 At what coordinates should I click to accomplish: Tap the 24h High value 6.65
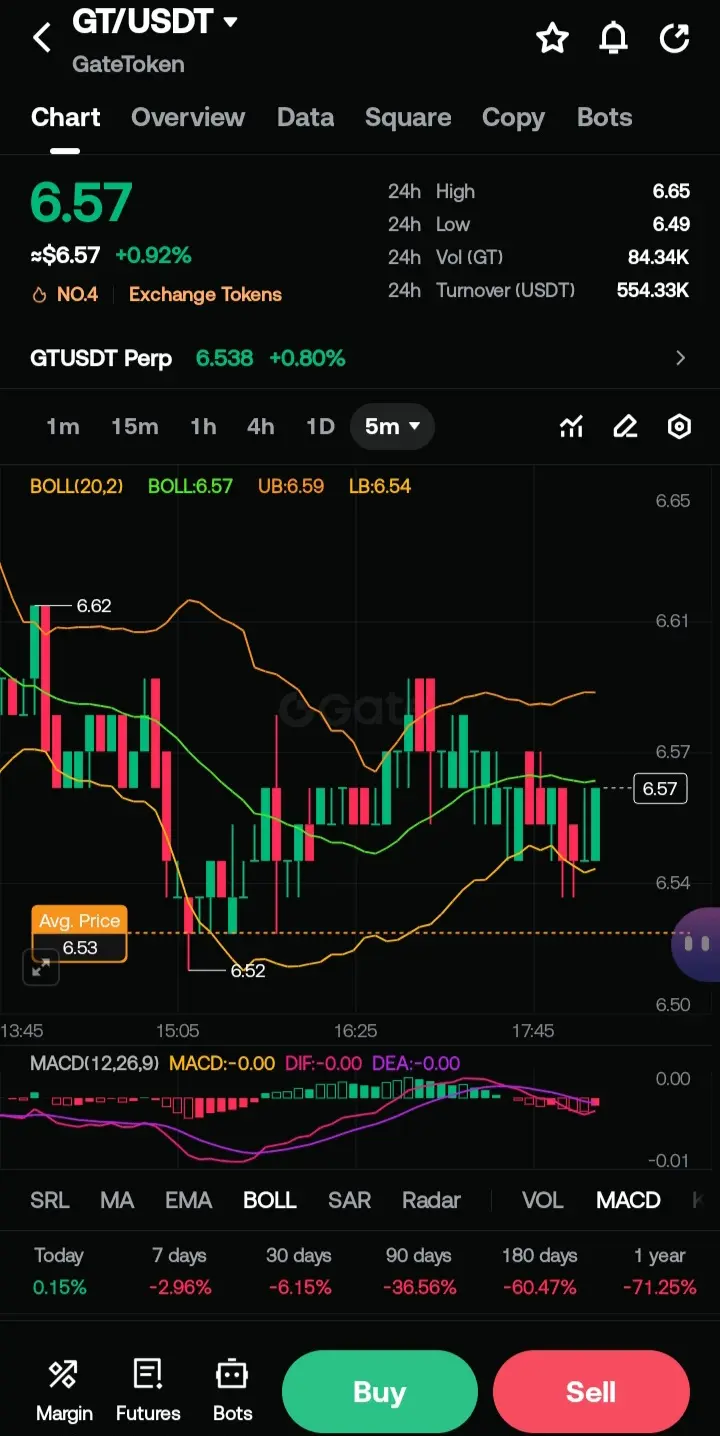click(671, 191)
